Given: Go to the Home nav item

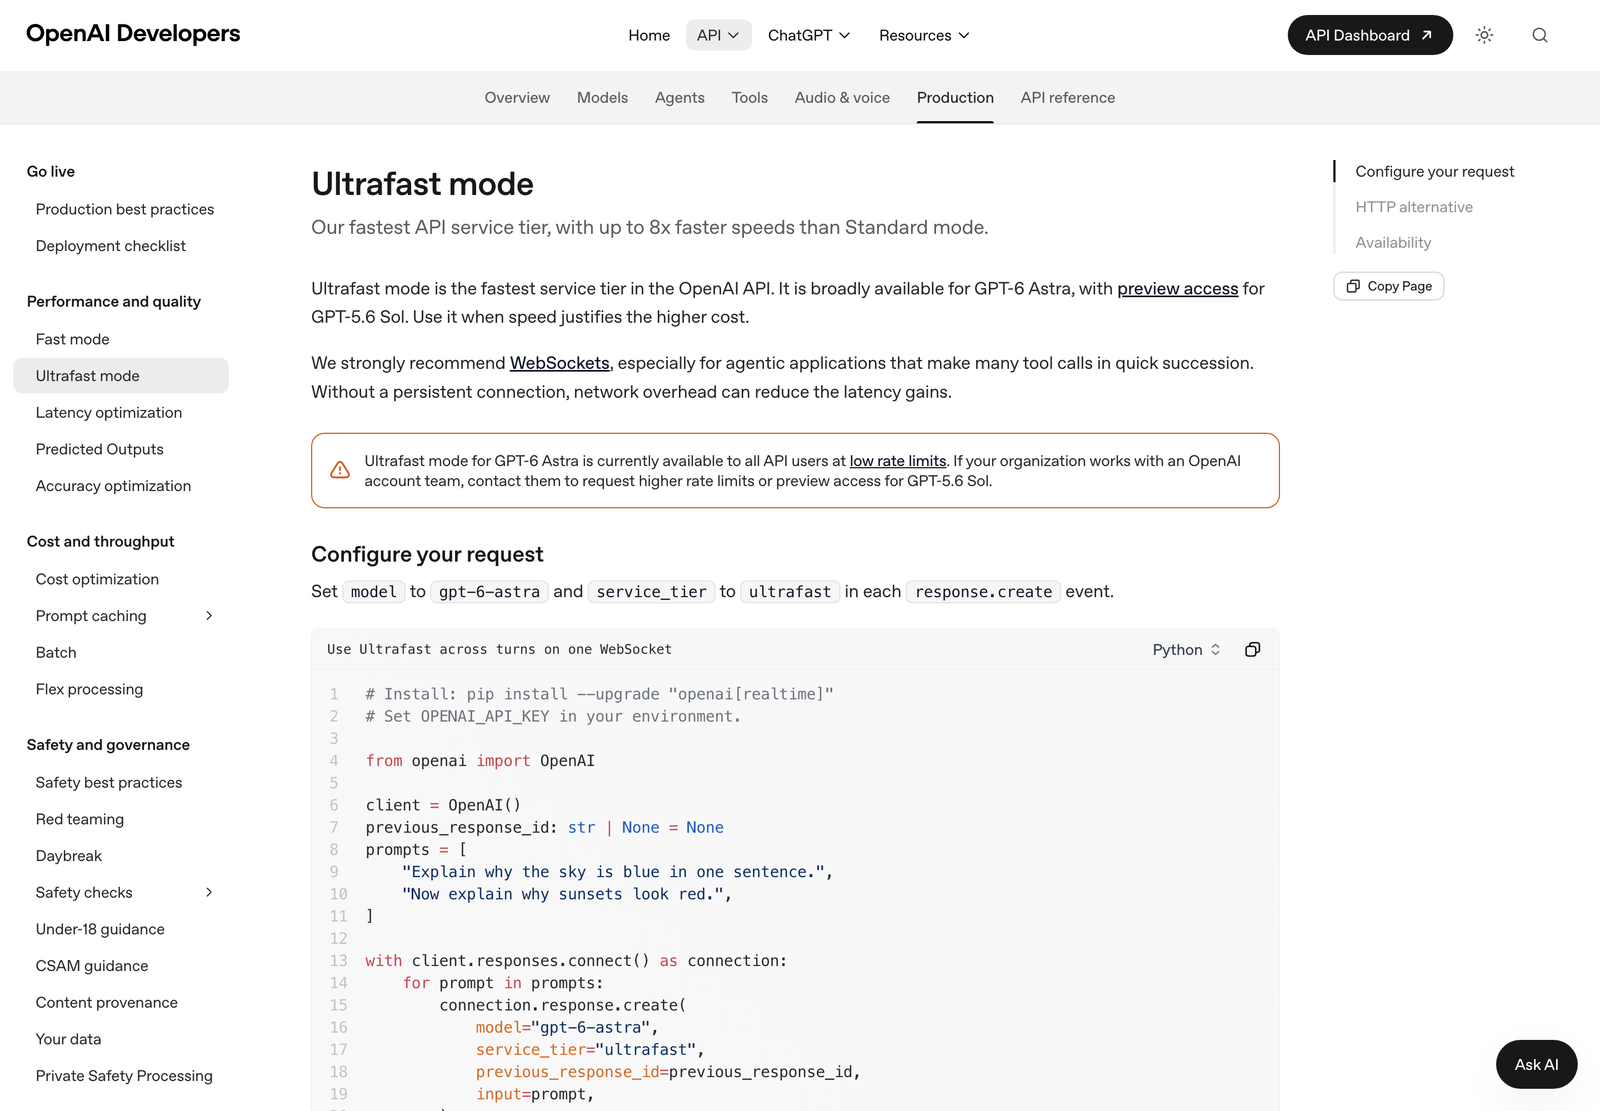Looking at the screenshot, I should 649,35.
